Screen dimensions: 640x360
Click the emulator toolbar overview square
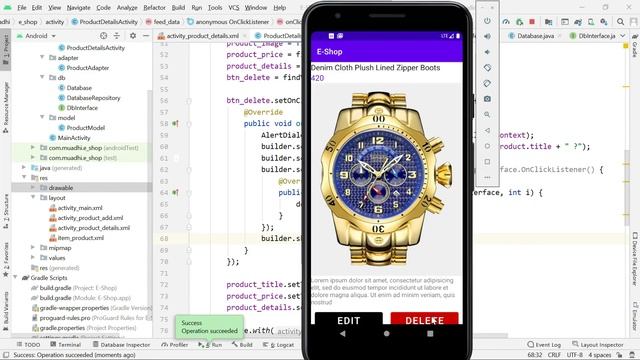tap(487, 162)
